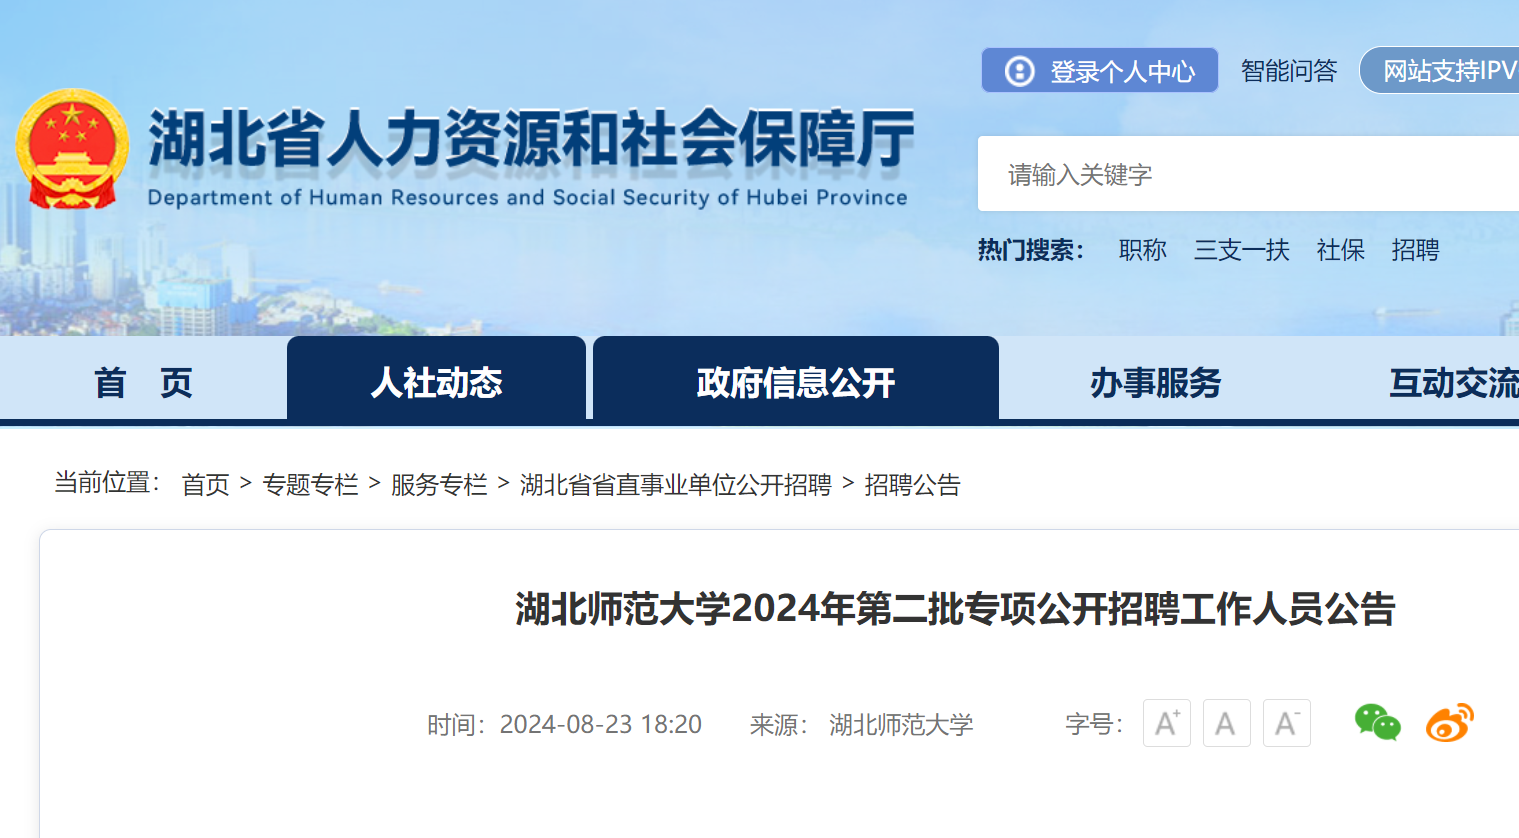Search hot keyword 社保

pos(1341,250)
